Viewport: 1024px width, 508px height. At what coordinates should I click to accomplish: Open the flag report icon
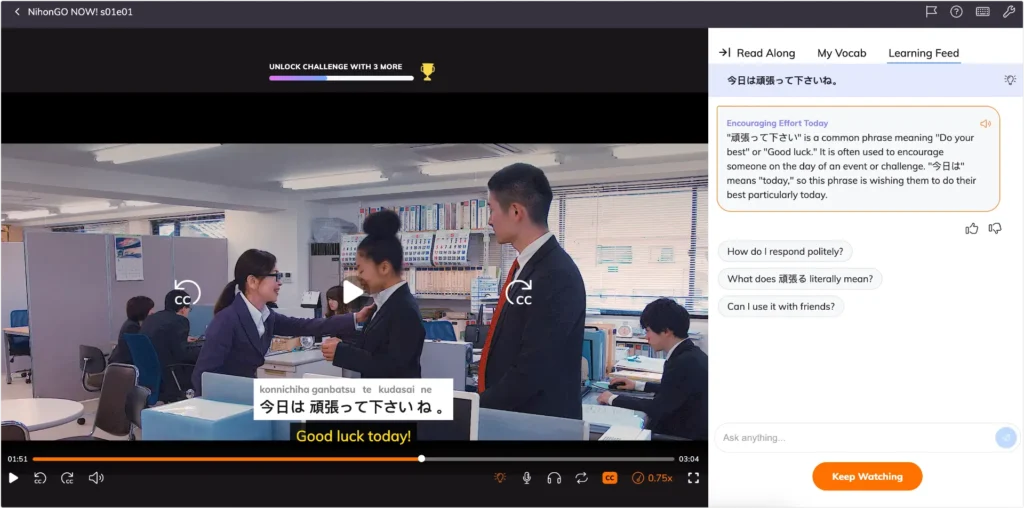931,12
